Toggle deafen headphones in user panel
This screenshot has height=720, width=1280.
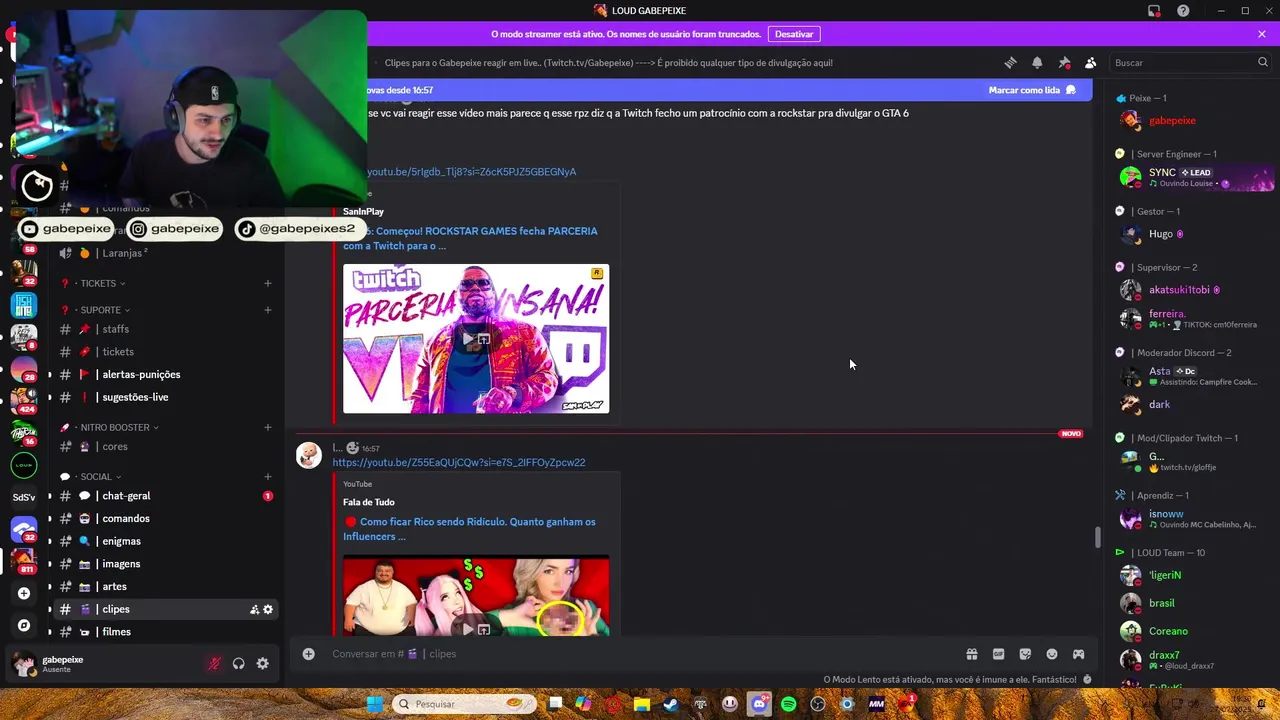point(238,663)
